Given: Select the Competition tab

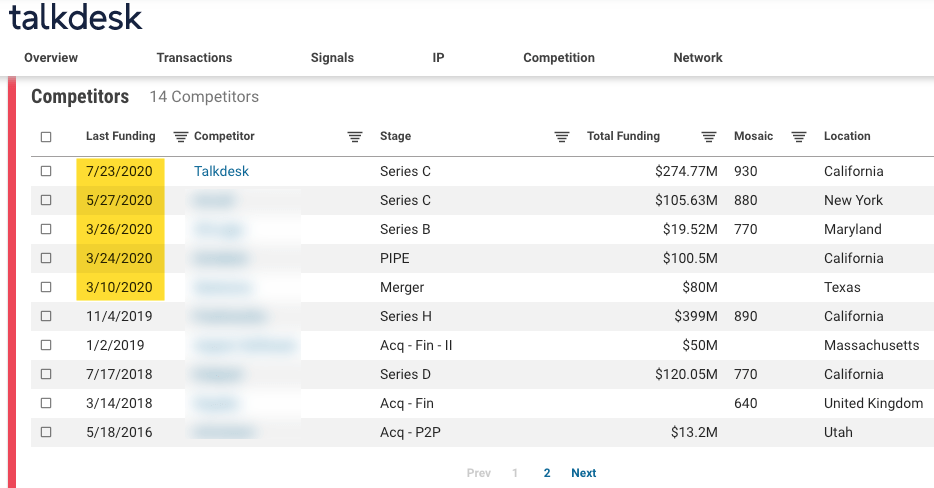Looking at the screenshot, I should click(x=559, y=58).
